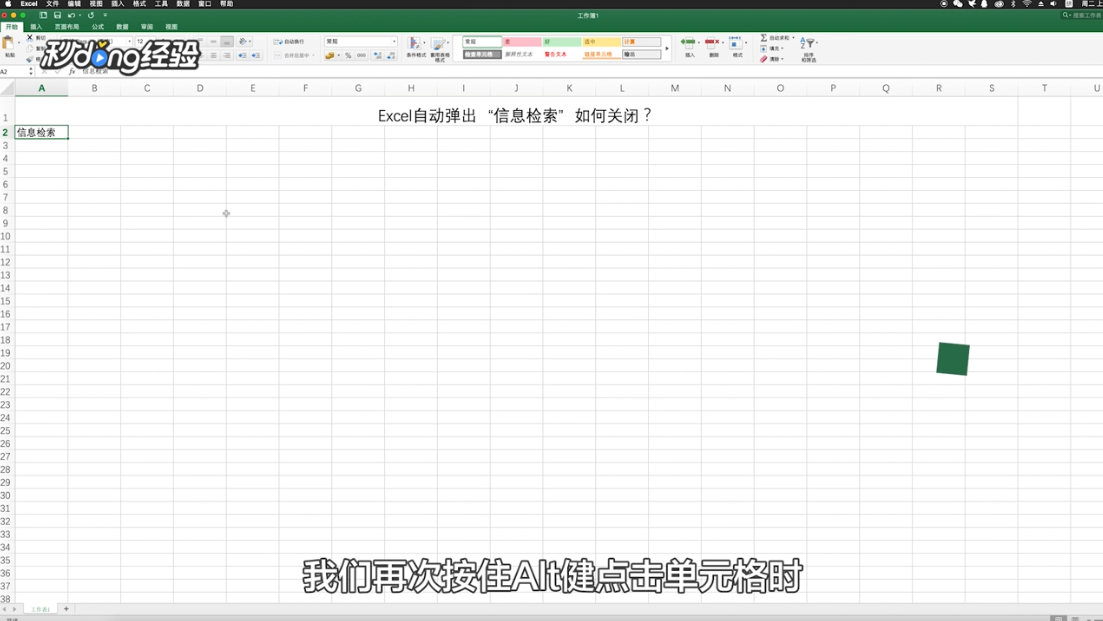Click the AutoSum sigma icon
The width and height of the screenshot is (1103, 621).
pos(763,37)
